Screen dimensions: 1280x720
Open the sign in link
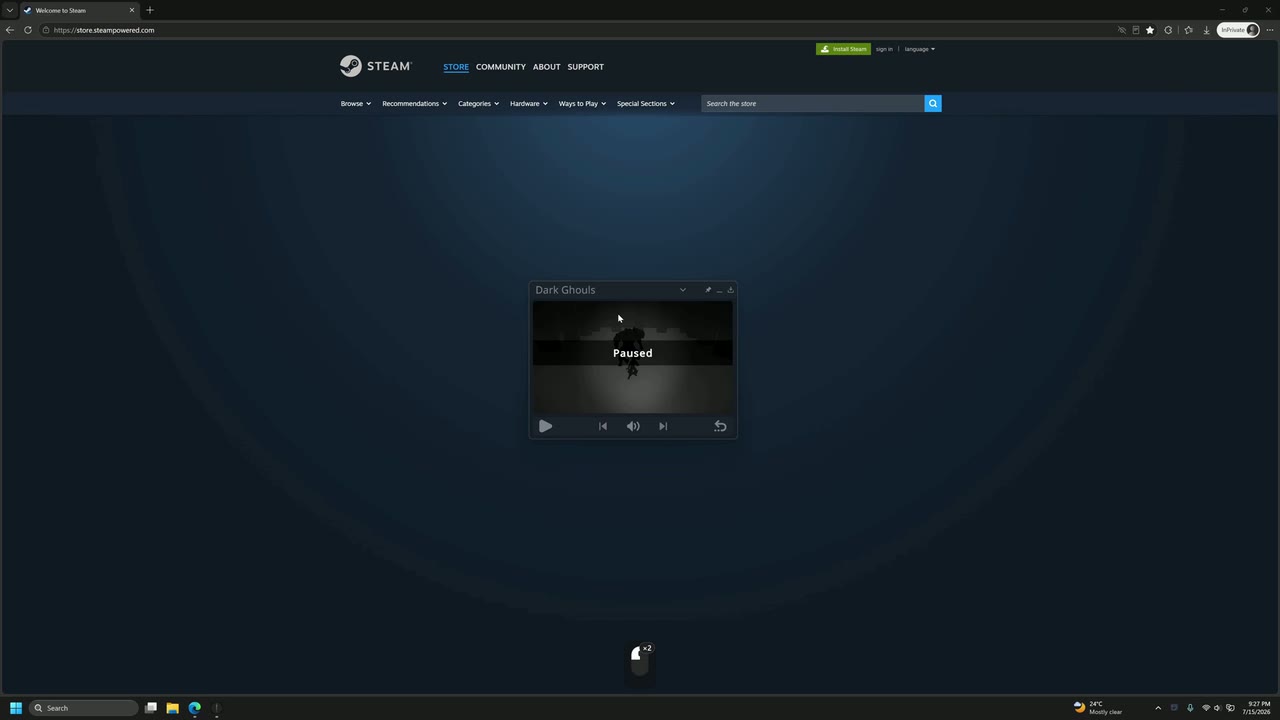tap(884, 49)
